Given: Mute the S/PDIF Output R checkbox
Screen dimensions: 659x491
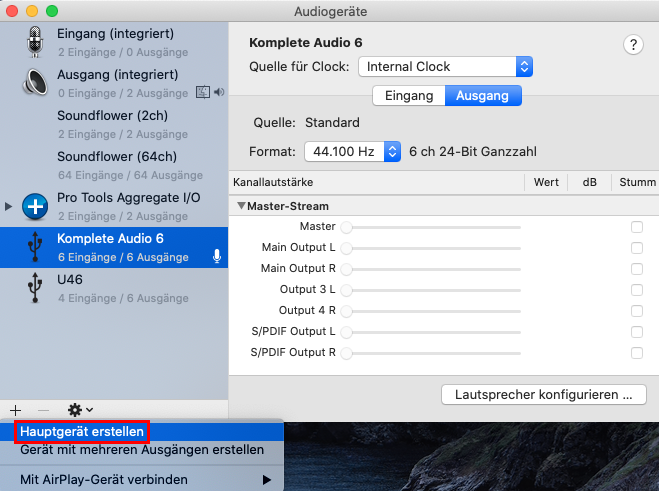Looking at the screenshot, I should pyautogui.click(x=637, y=353).
